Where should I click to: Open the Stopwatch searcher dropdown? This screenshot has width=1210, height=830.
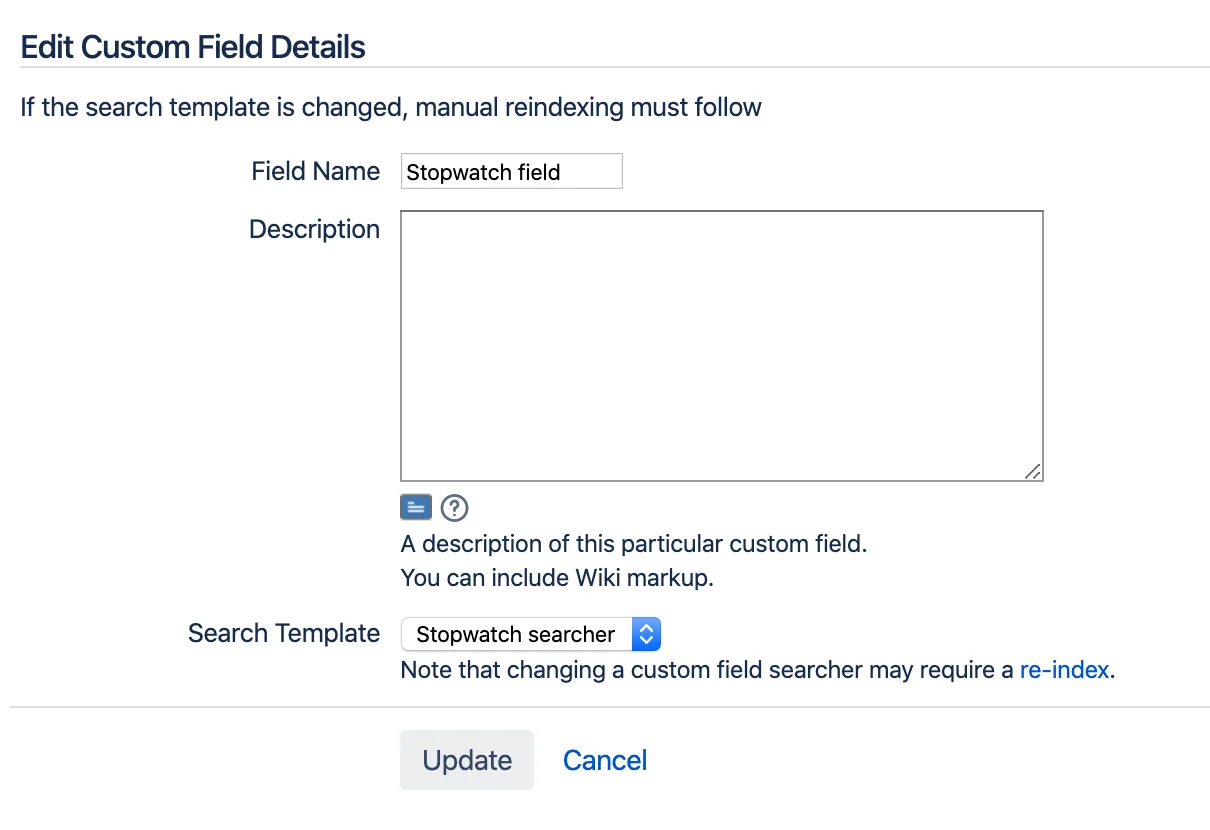point(531,634)
